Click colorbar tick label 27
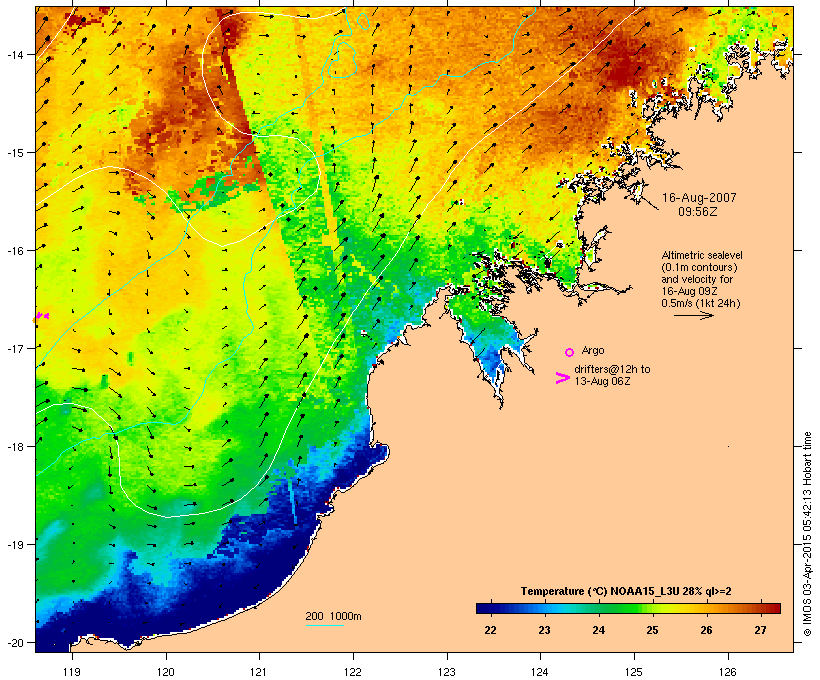This screenshot has height=680, width=820. point(760,630)
